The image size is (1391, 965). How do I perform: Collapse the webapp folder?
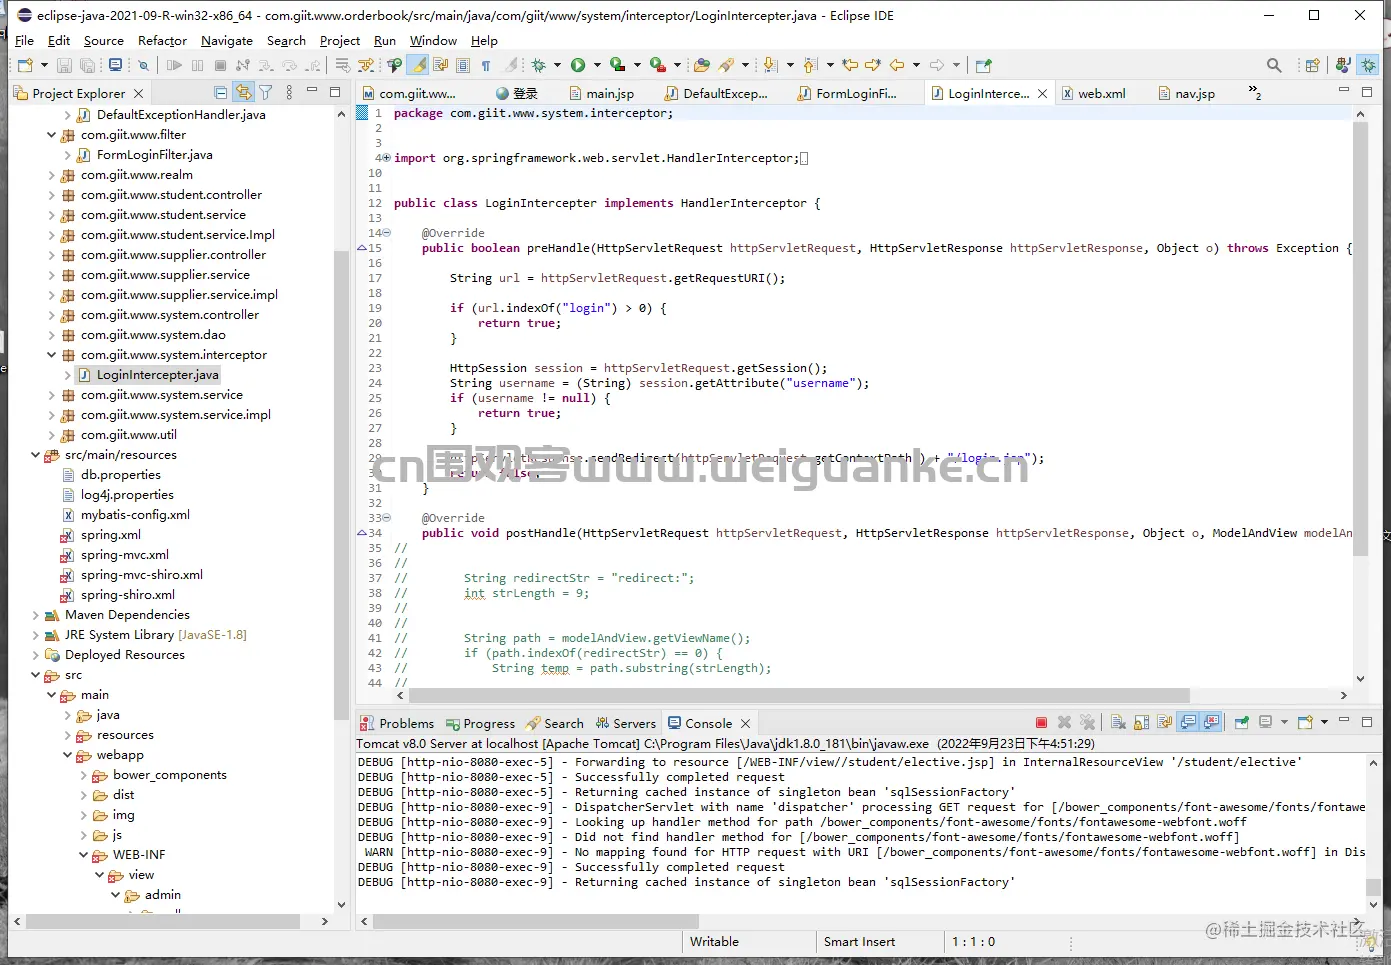click(x=67, y=755)
